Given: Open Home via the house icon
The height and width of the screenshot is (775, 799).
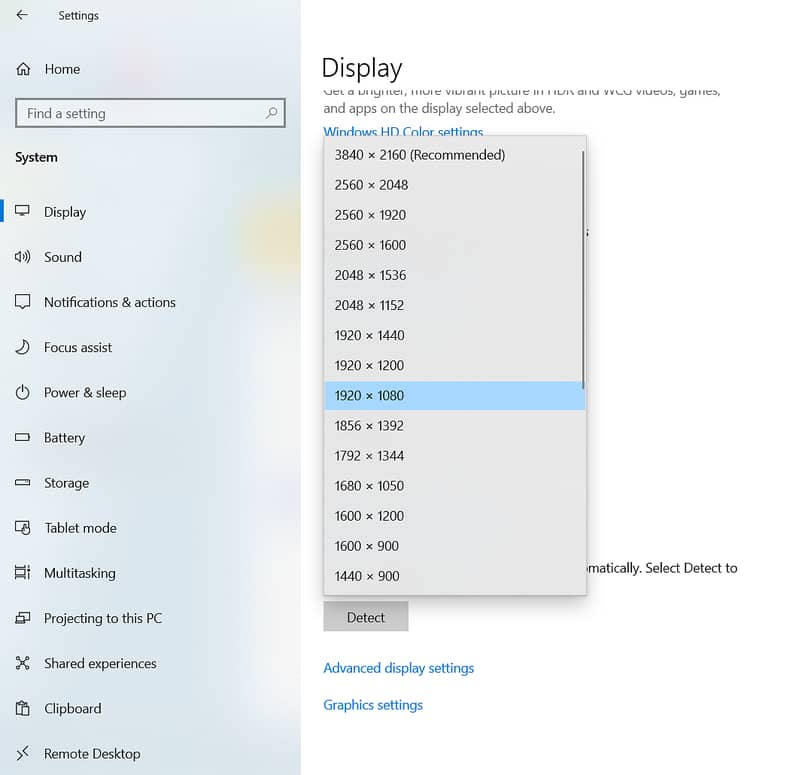Looking at the screenshot, I should (23, 69).
